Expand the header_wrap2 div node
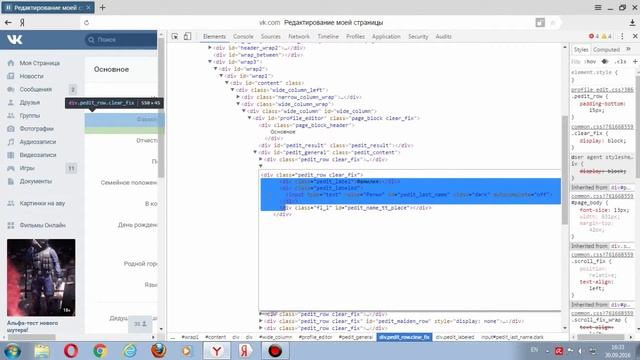Viewport: 640px width, 360px height. tap(210, 47)
